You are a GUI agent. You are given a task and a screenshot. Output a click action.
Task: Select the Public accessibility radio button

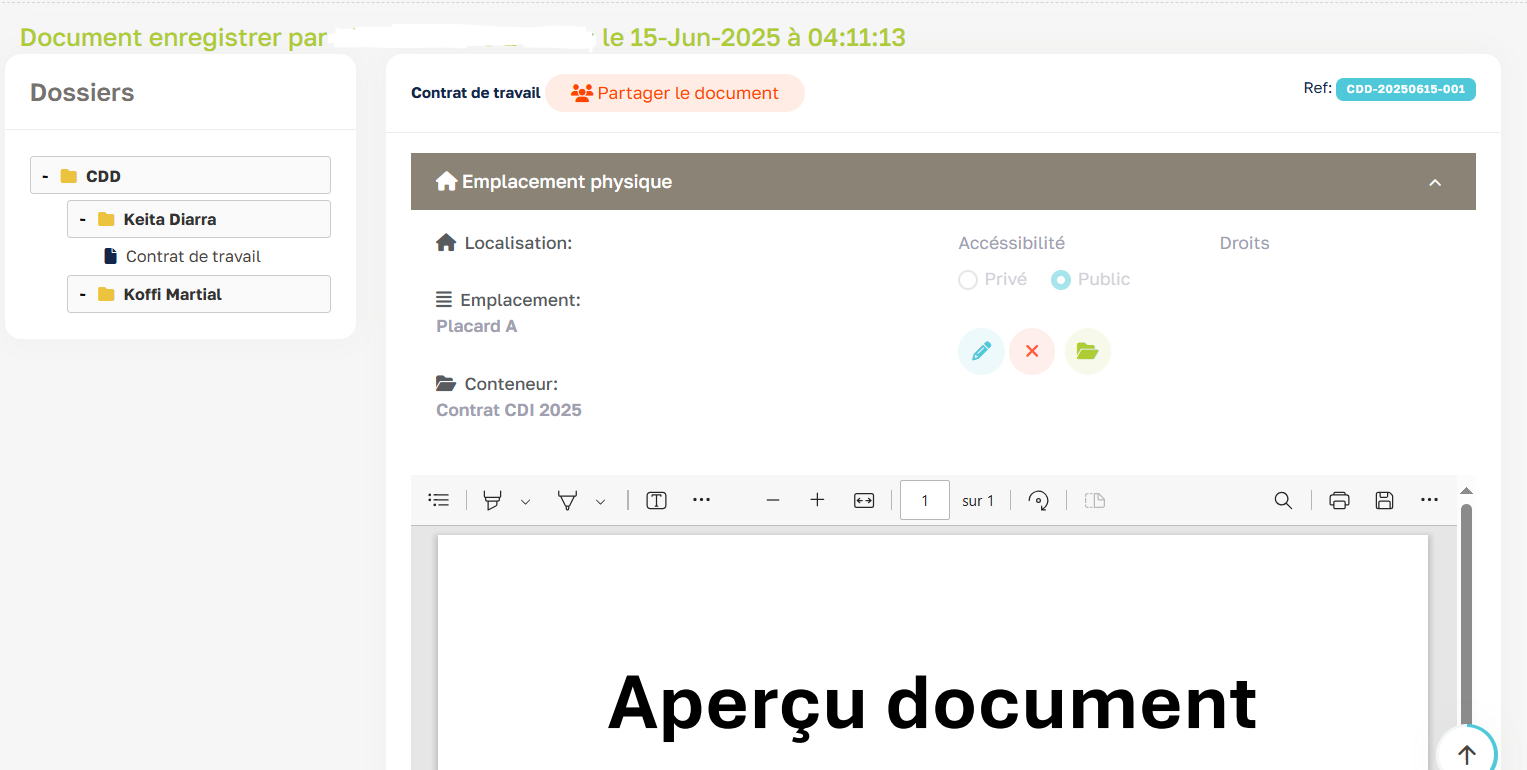pos(1061,280)
